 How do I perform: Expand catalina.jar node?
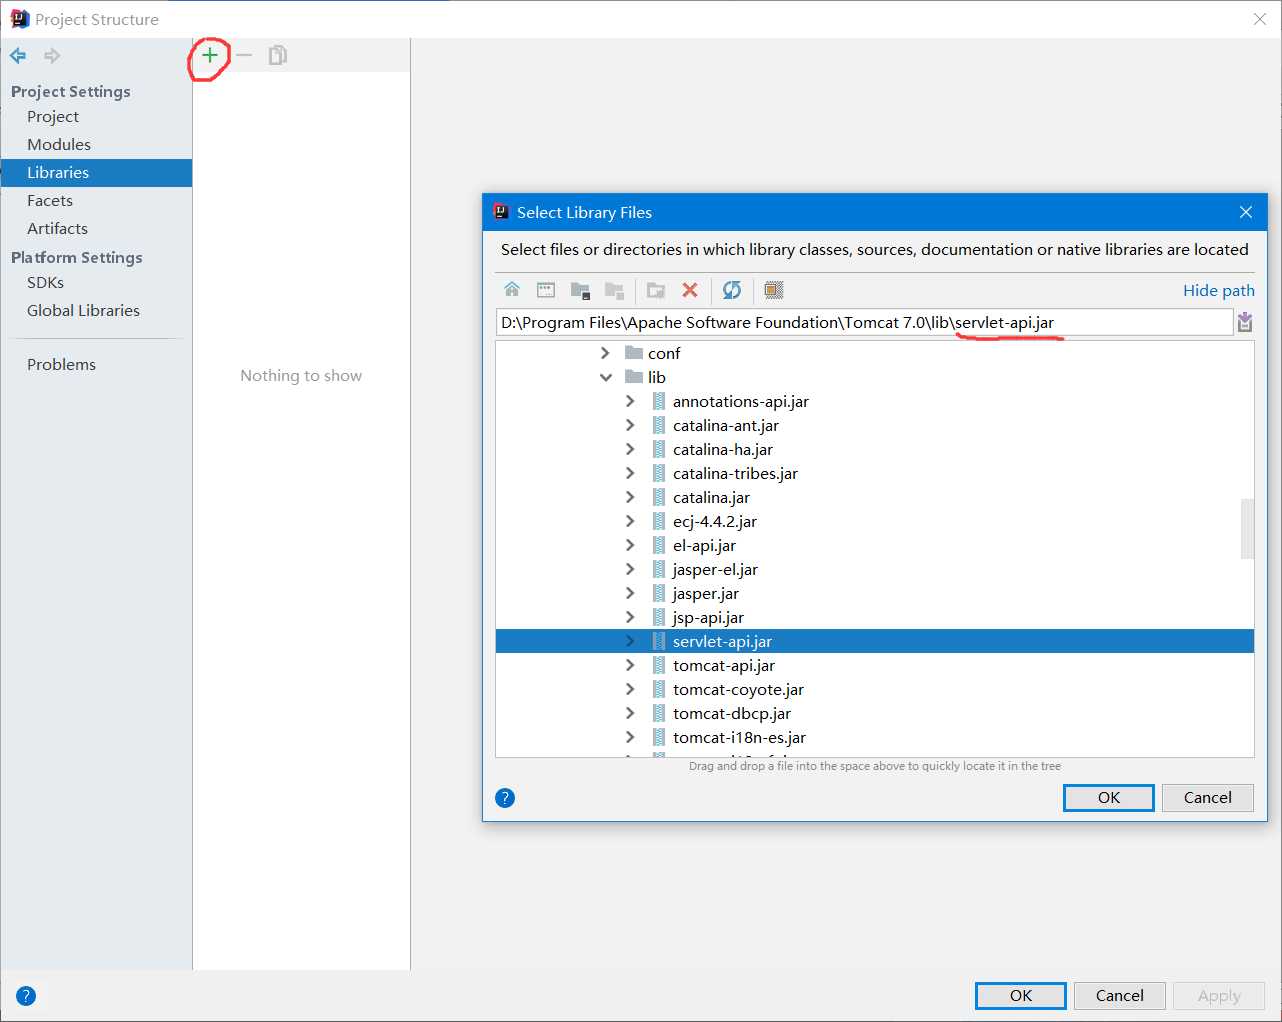click(630, 497)
